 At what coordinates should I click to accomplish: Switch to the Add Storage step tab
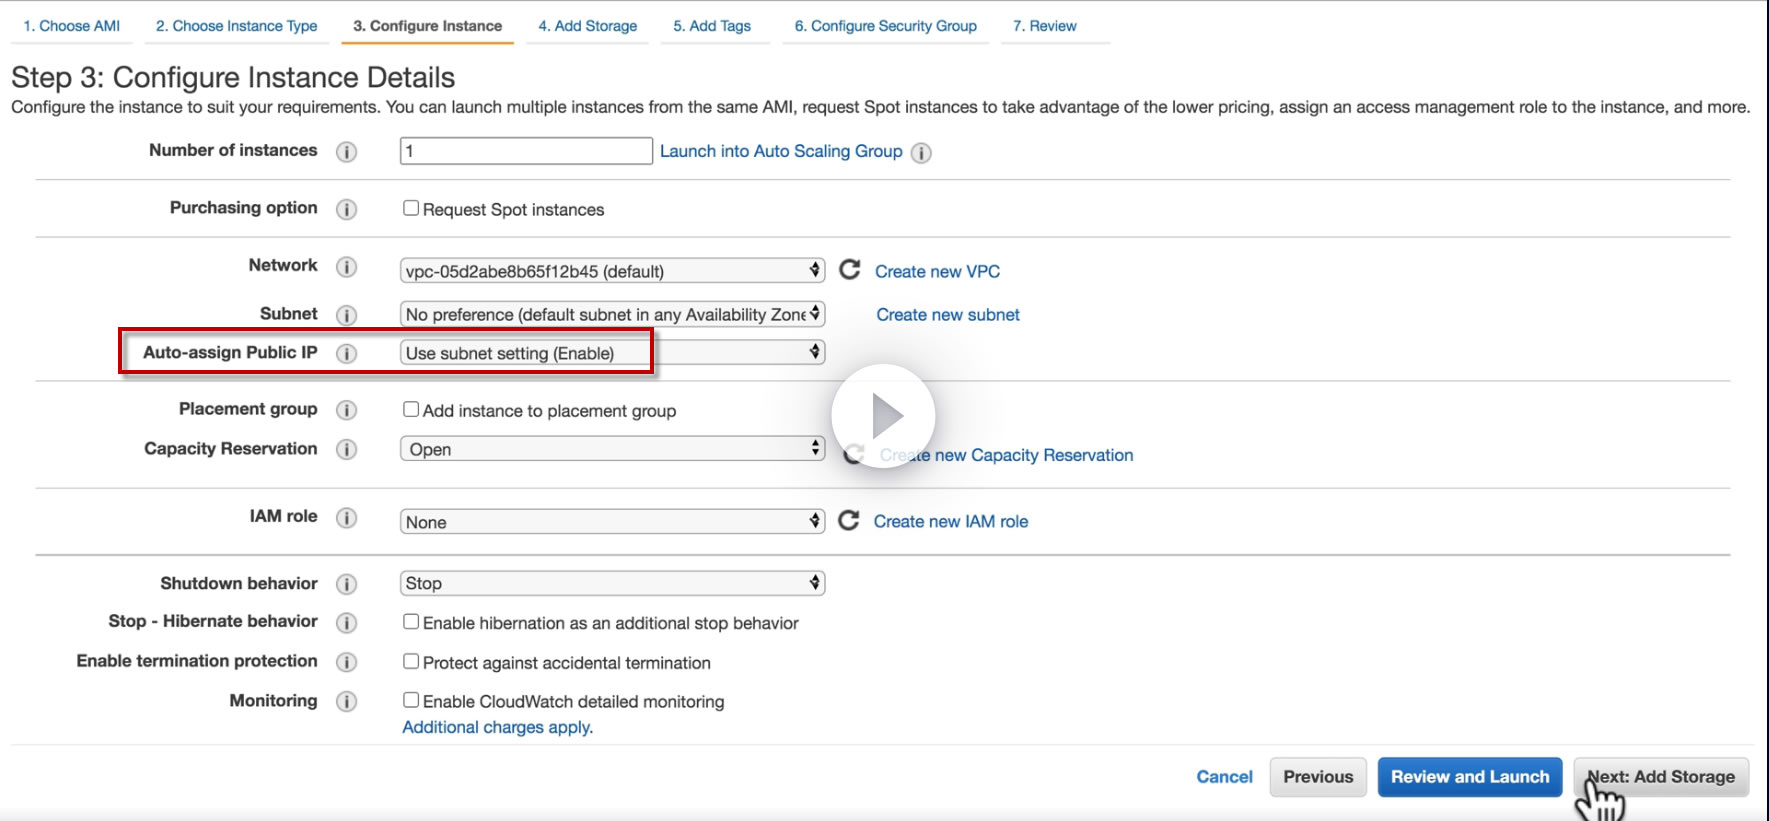587,26
